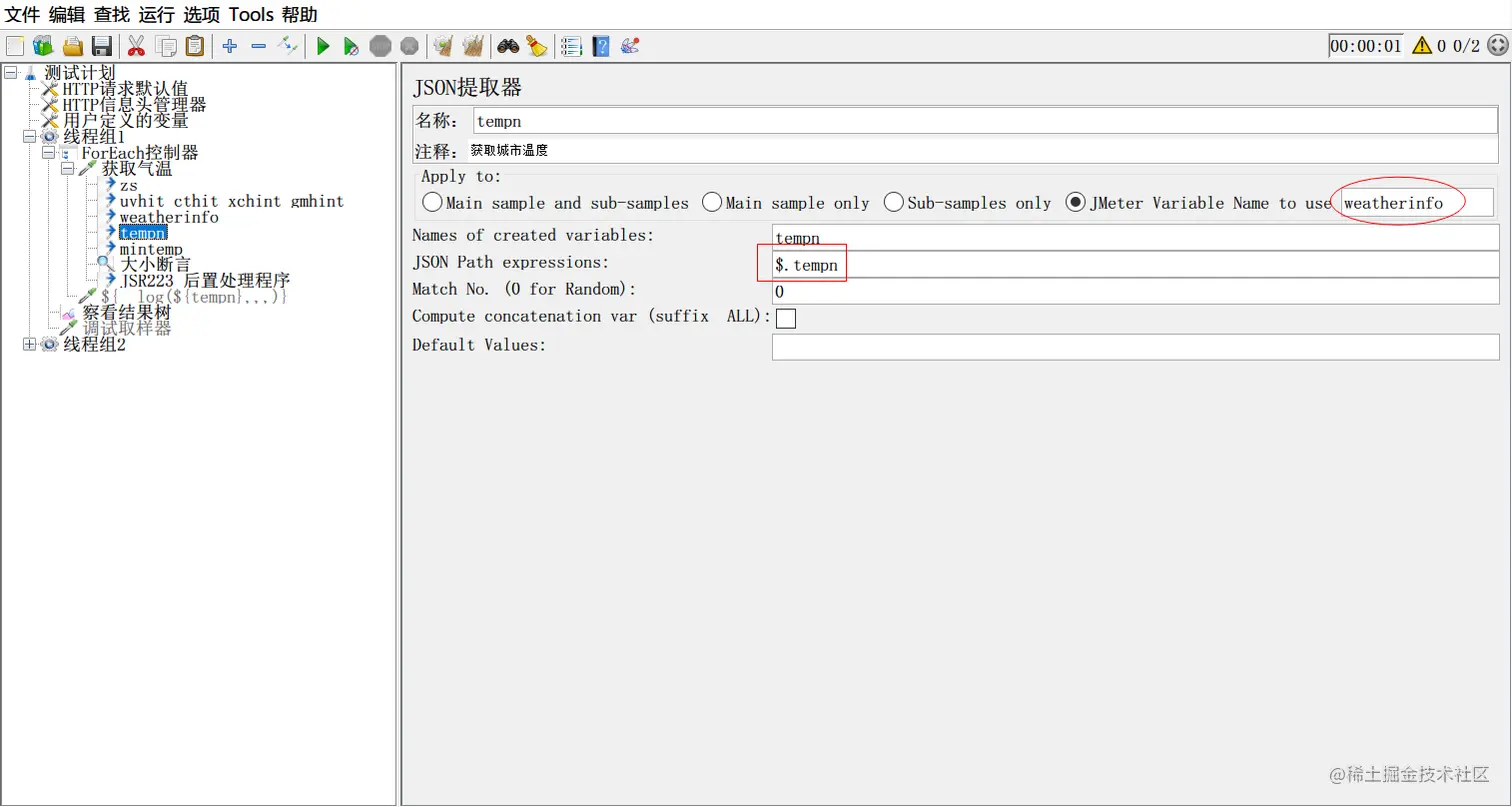Click the blue minus Collapse All icon

point(259,46)
